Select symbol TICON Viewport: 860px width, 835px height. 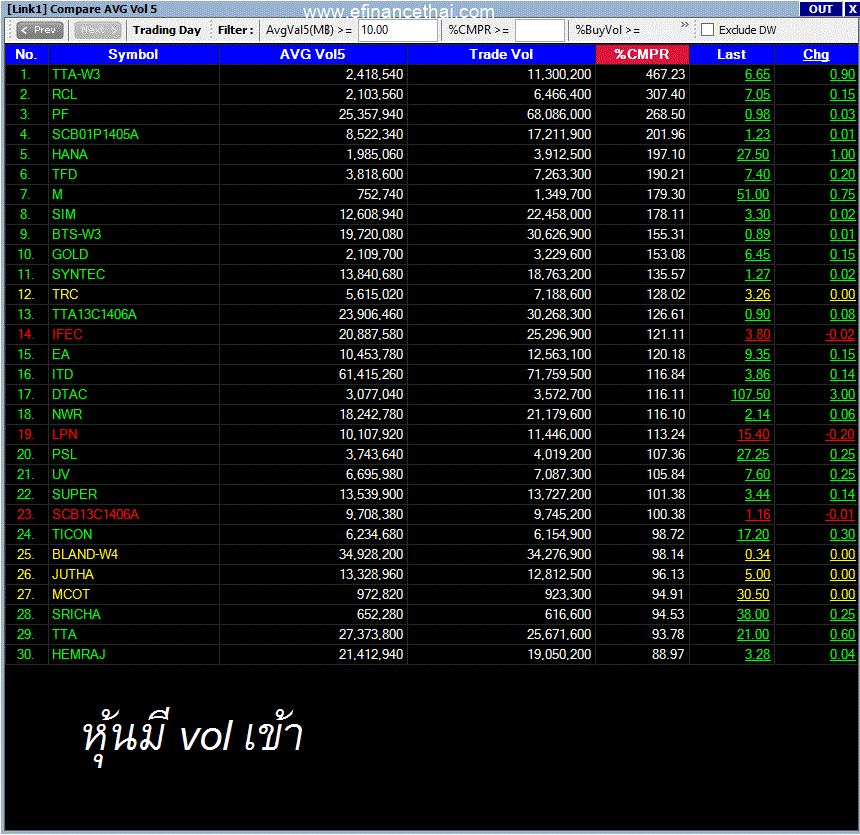[x=72, y=535]
